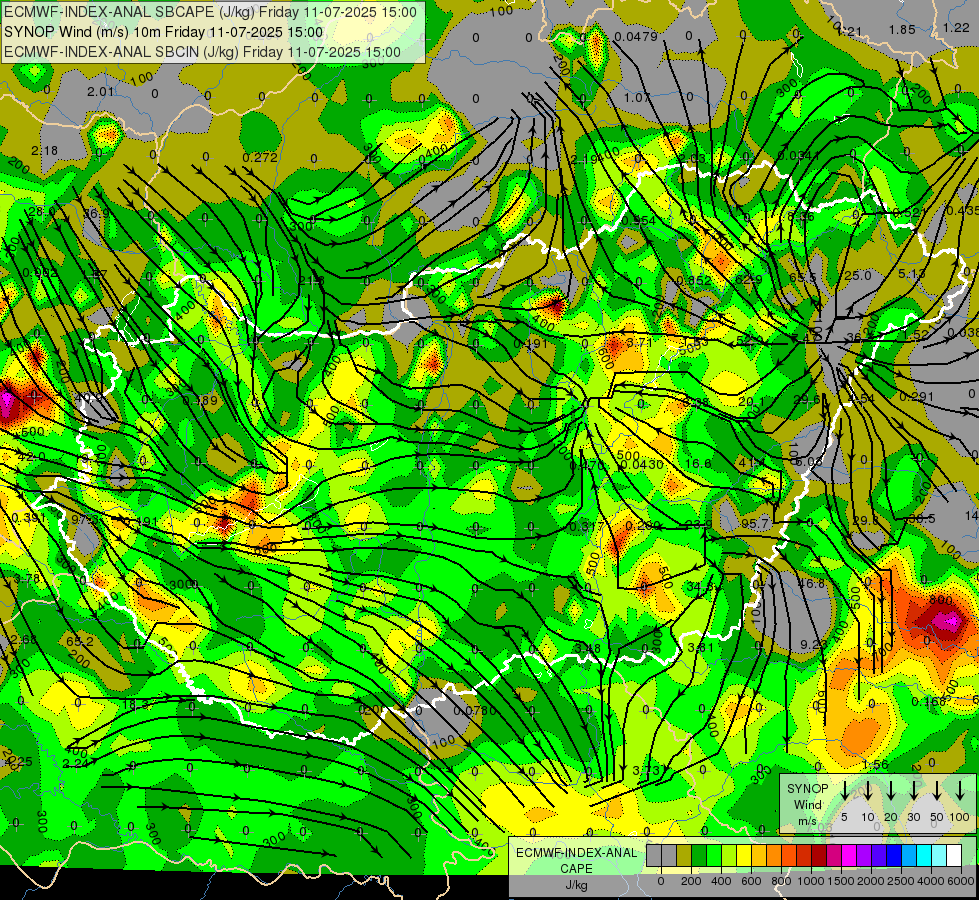Click the map value 0.291
The width and height of the screenshot is (979, 900).
[x=917, y=396]
